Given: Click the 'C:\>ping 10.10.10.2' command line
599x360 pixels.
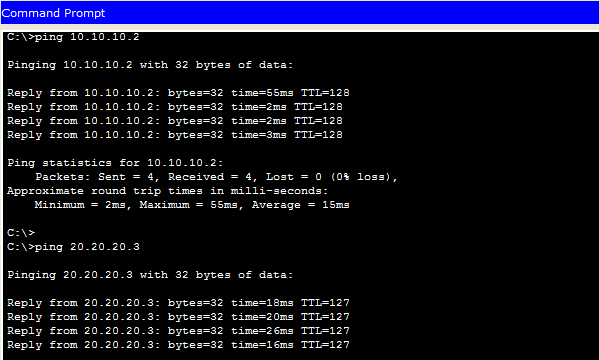Looking at the screenshot, I should click(x=73, y=37).
